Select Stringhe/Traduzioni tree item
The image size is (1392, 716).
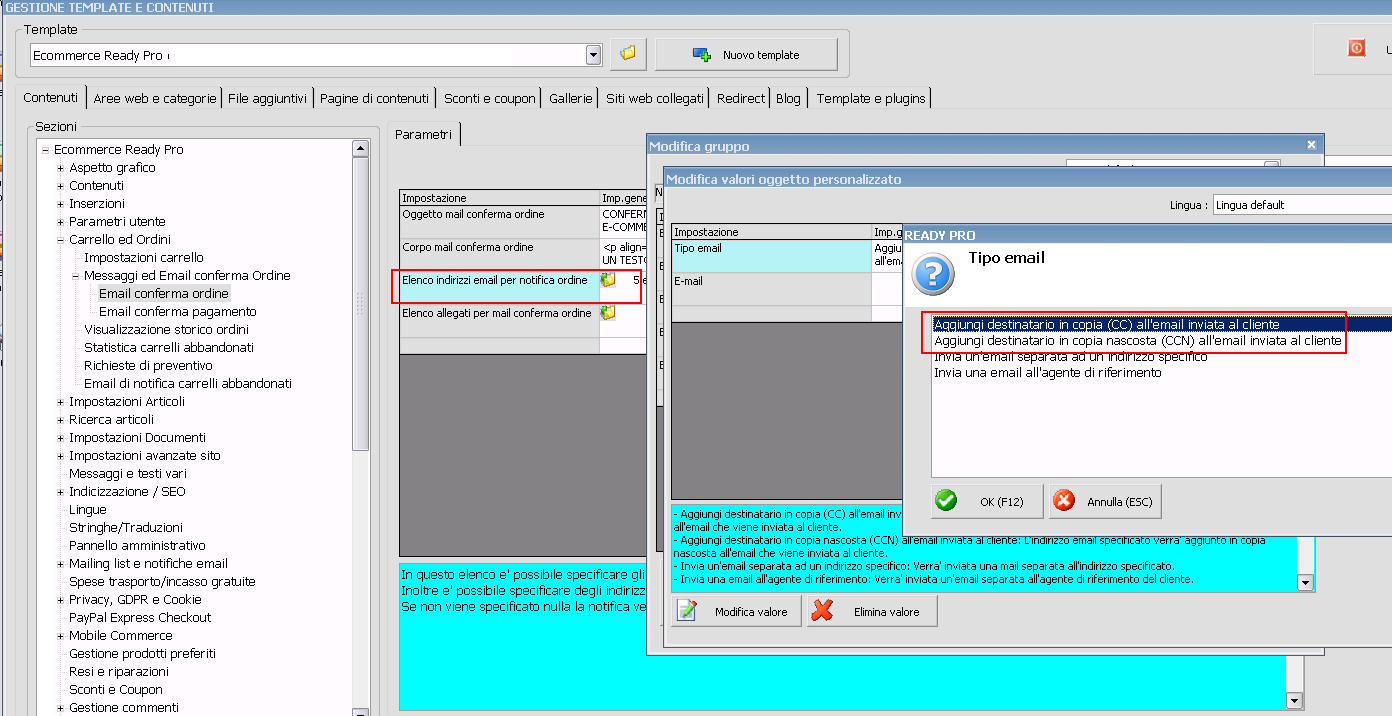(x=126, y=527)
